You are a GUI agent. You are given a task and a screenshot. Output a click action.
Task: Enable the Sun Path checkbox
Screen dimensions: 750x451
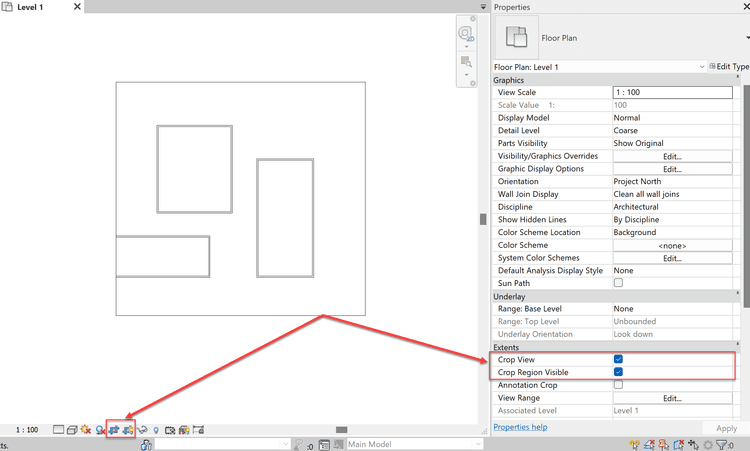click(x=618, y=283)
